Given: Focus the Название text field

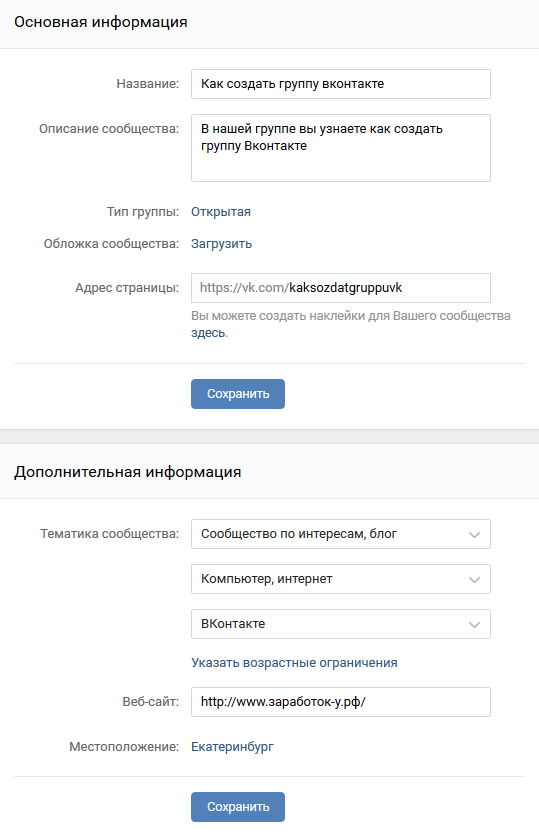Looking at the screenshot, I should pyautogui.click(x=341, y=84).
